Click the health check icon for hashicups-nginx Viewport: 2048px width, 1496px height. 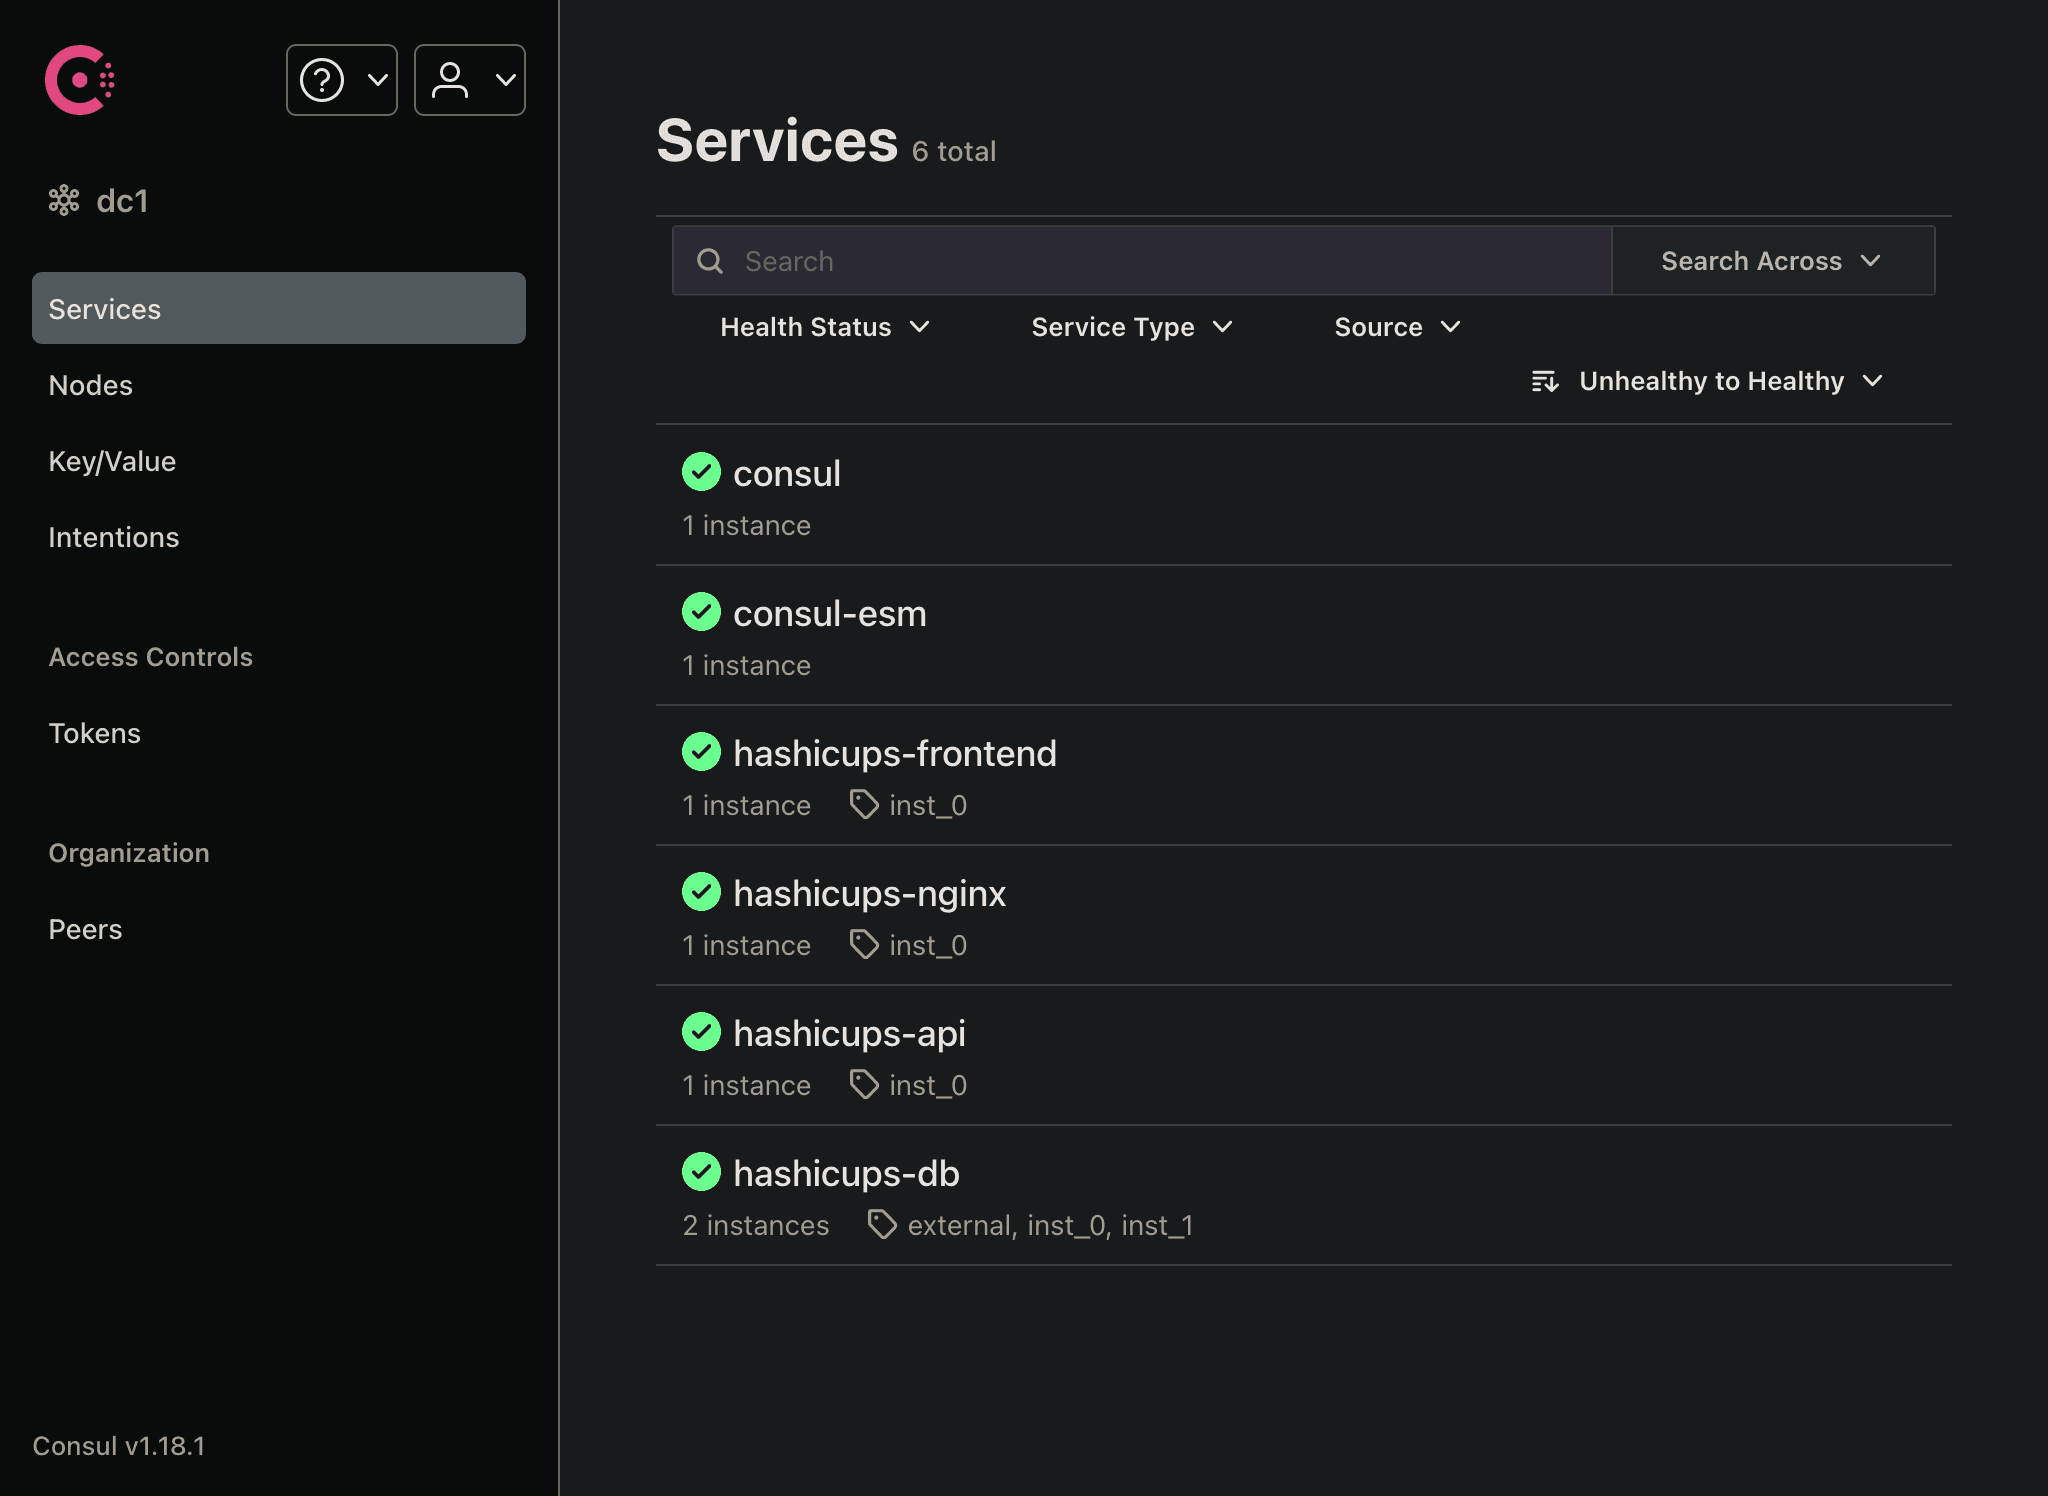[701, 892]
